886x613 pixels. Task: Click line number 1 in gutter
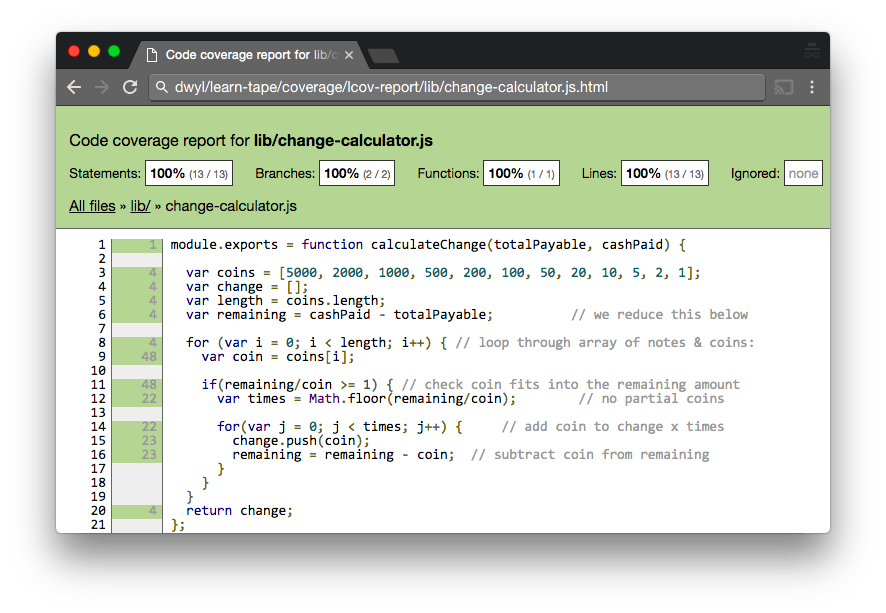pyautogui.click(x=102, y=245)
